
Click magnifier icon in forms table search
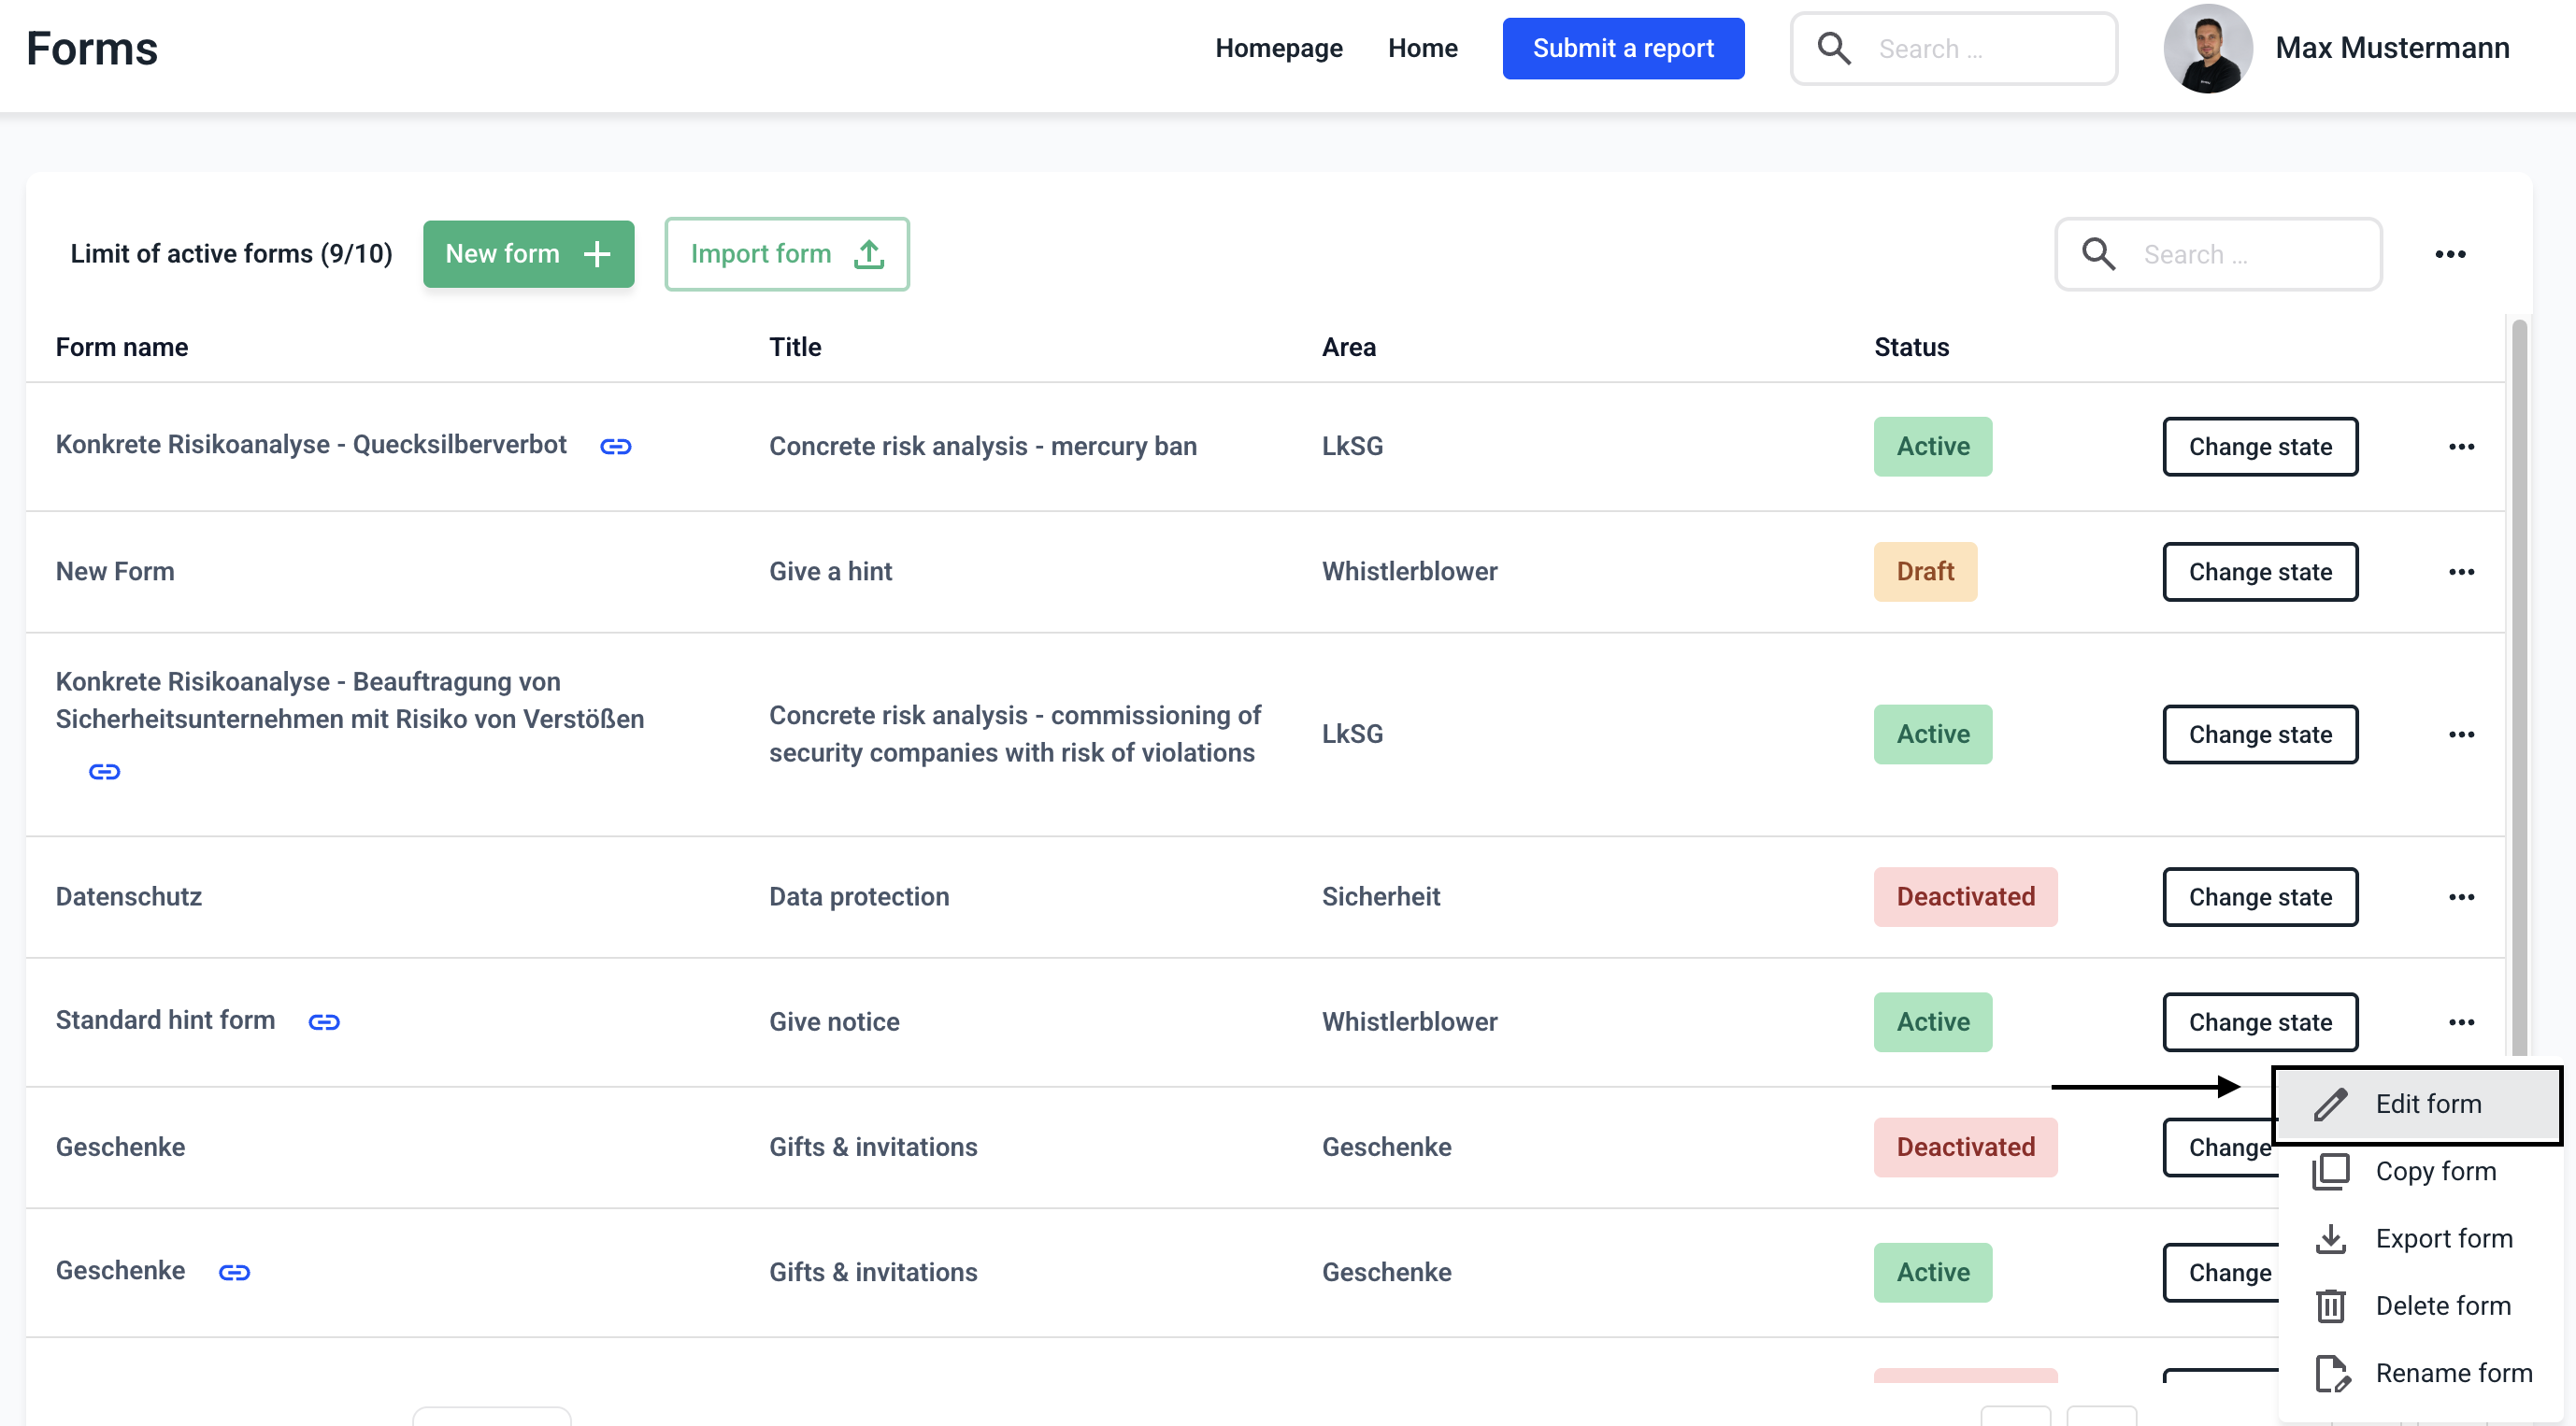(2098, 254)
